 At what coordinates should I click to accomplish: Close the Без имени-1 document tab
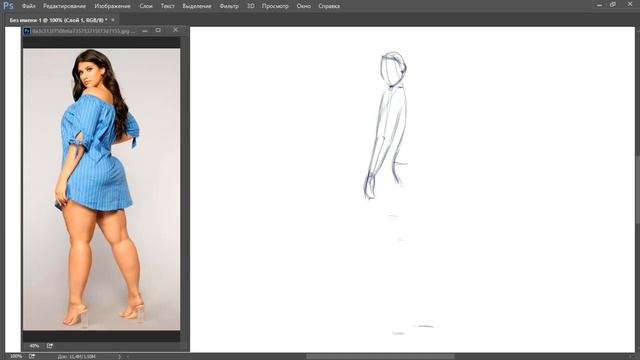pyautogui.click(x=113, y=20)
